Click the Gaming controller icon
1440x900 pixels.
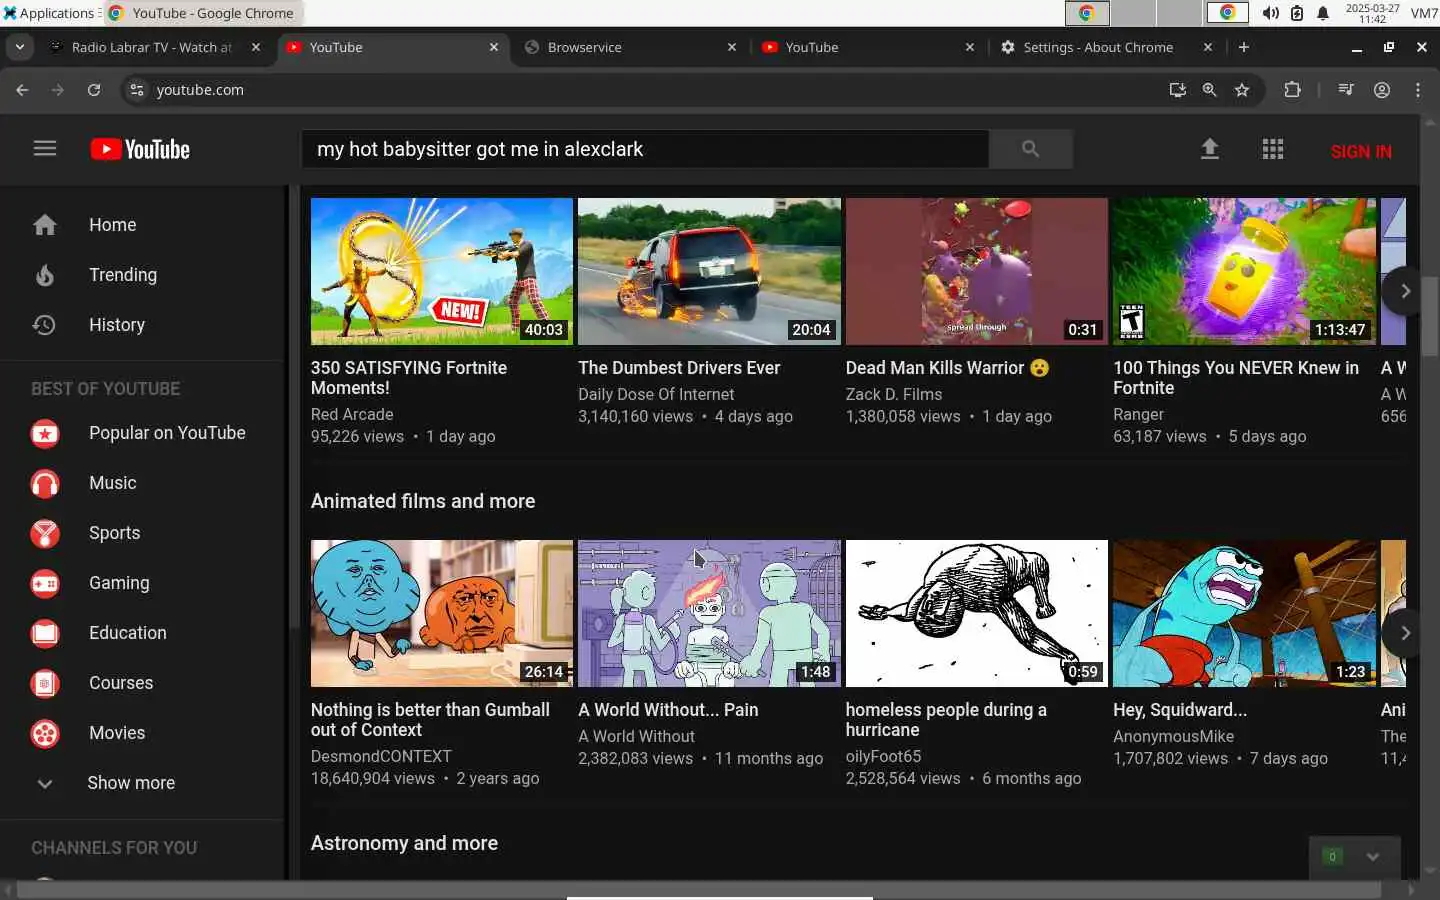point(45,583)
